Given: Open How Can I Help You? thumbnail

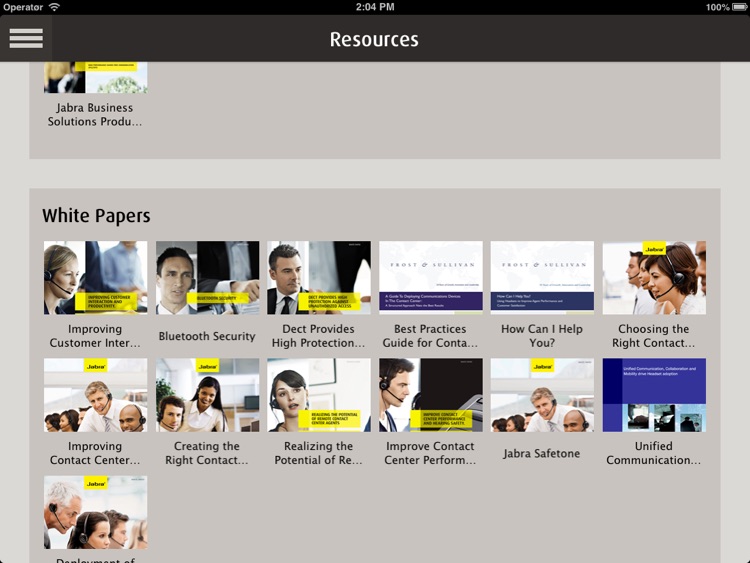Looking at the screenshot, I should point(542,278).
